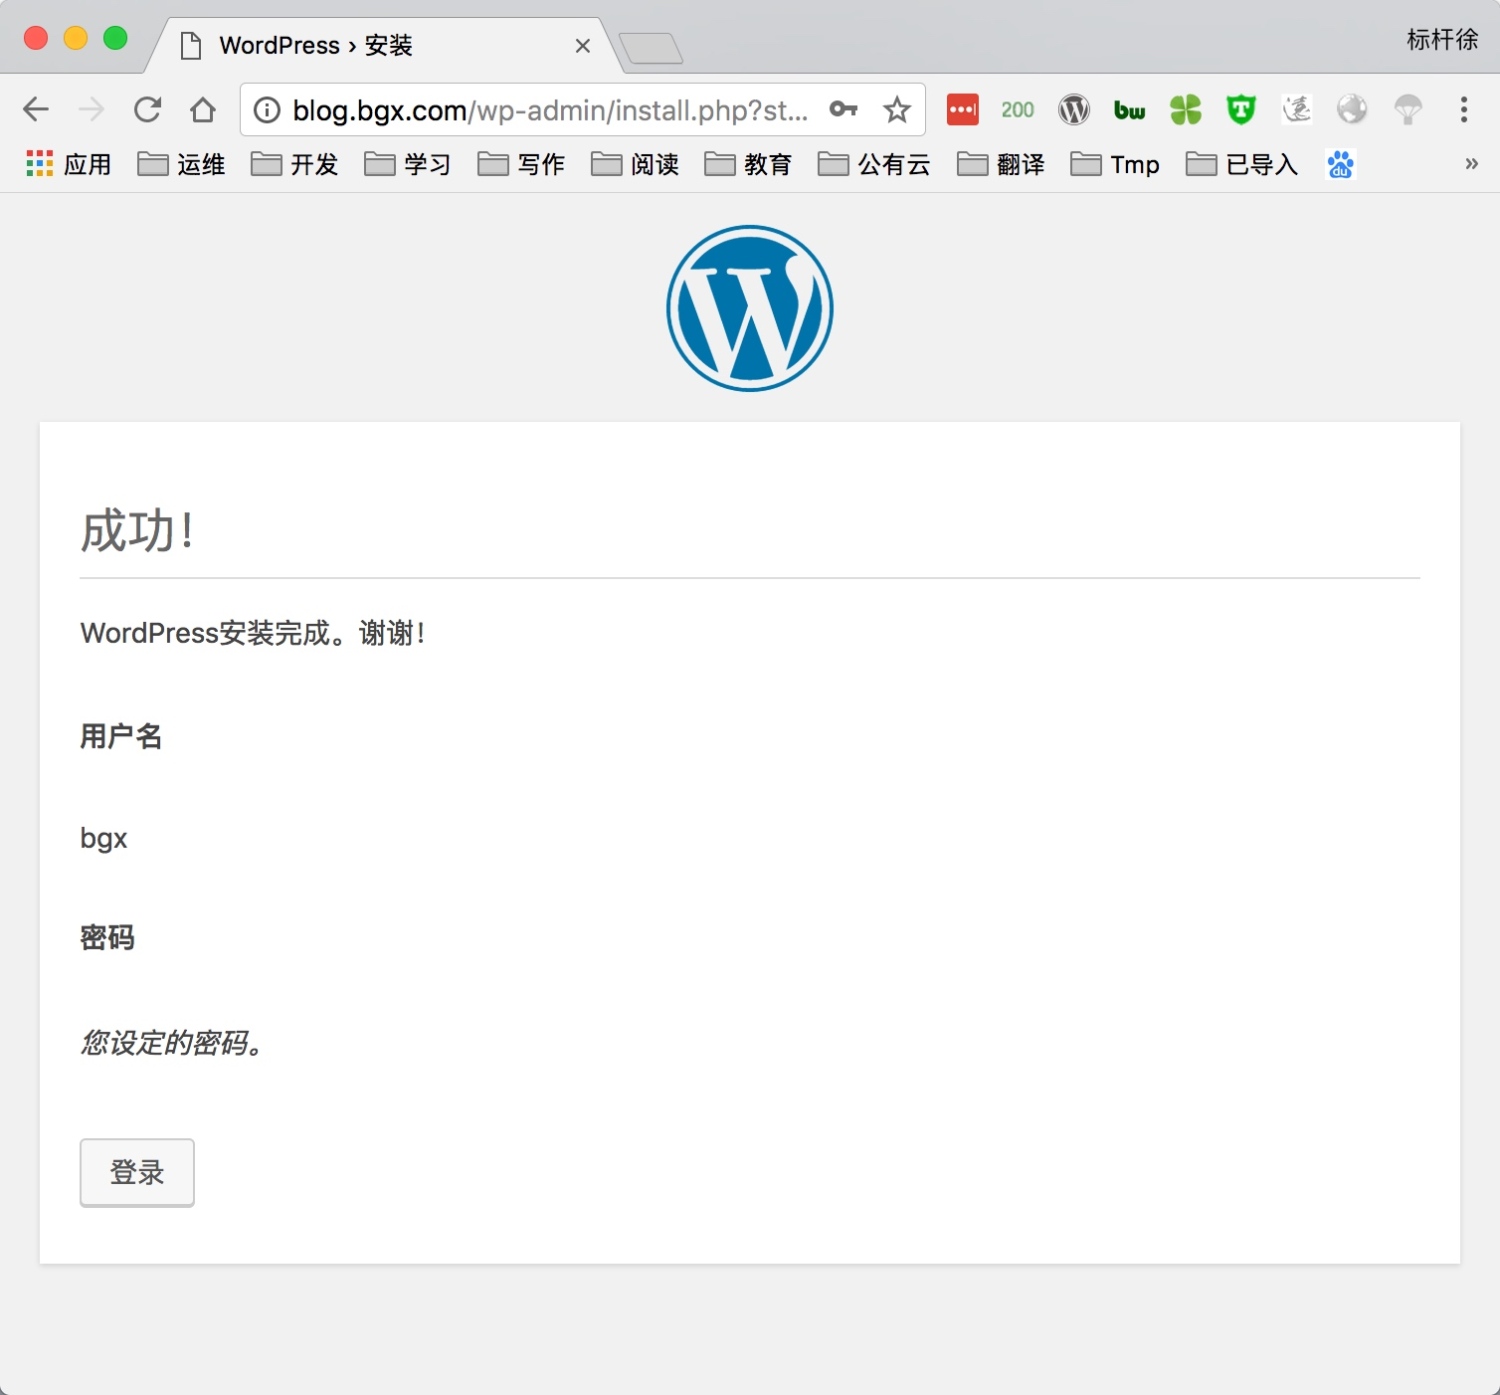Screen dimensions: 1500x1395
Task: Open the 运维 bookmarks folder
Action: [181, 164]
